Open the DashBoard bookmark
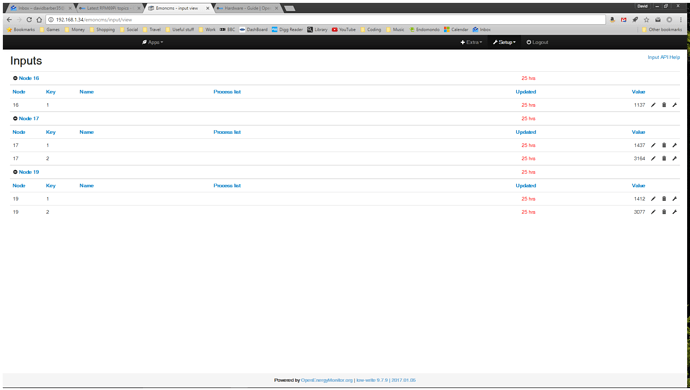 coord(253,29)
